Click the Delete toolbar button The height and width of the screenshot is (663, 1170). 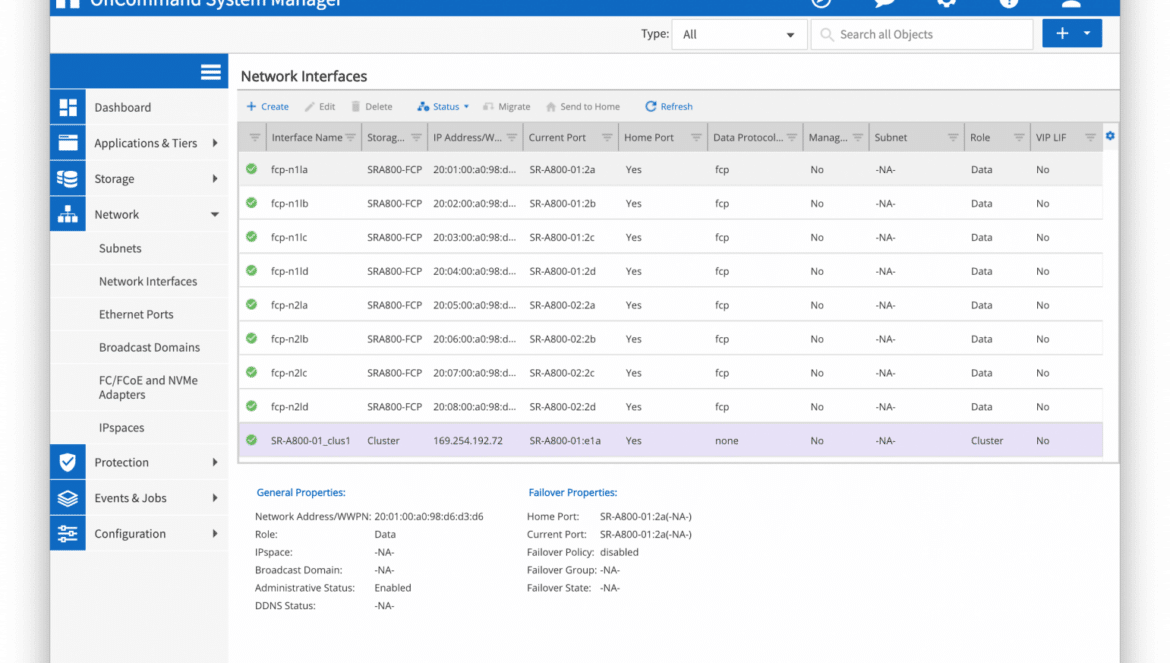372,107
